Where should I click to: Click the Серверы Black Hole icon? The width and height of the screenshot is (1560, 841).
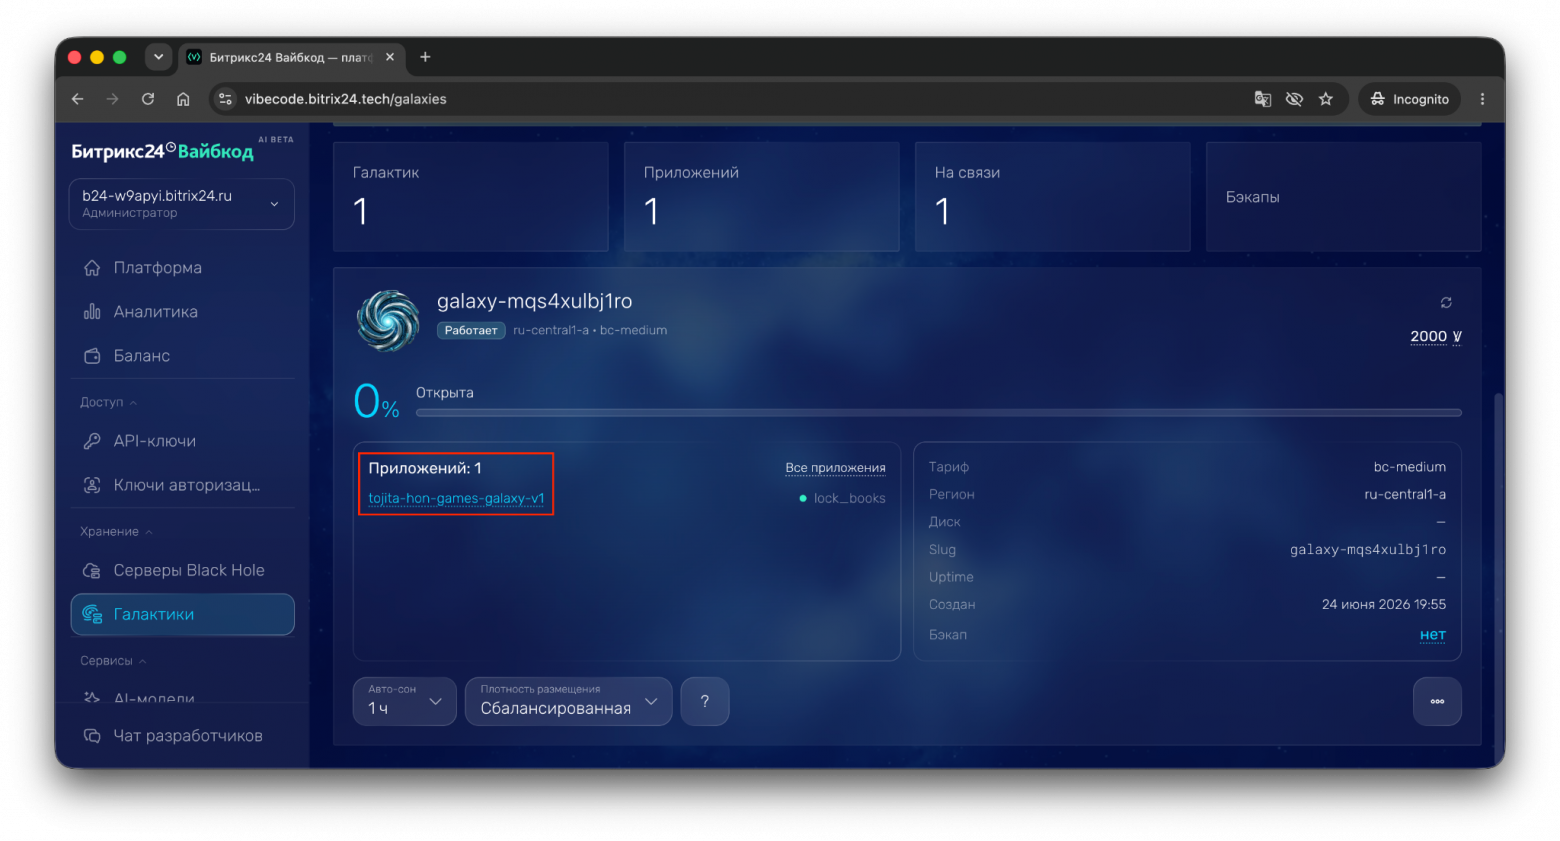click(x=92, y=571)
